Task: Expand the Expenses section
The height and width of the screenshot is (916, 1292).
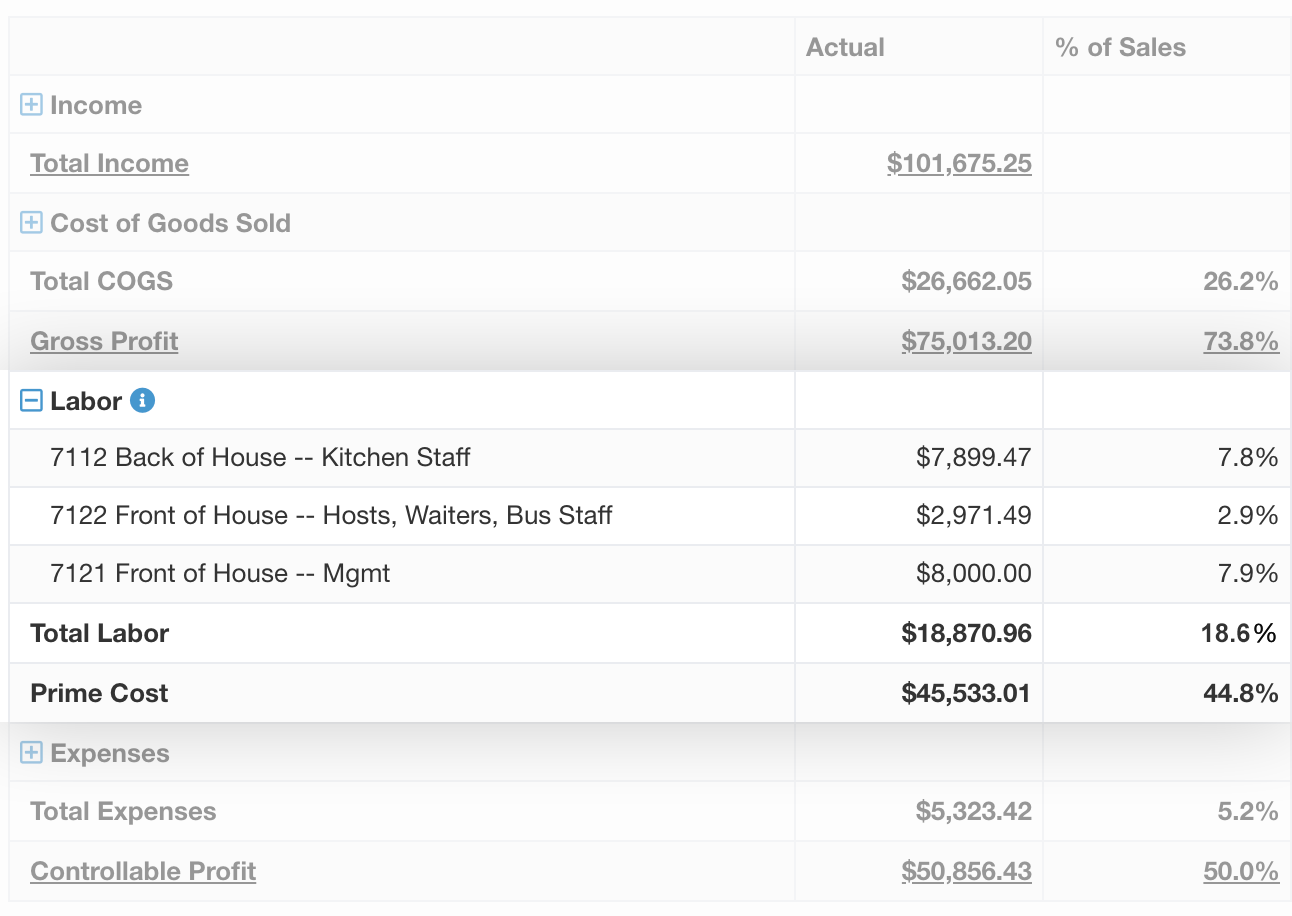Action: coord(32,753)
